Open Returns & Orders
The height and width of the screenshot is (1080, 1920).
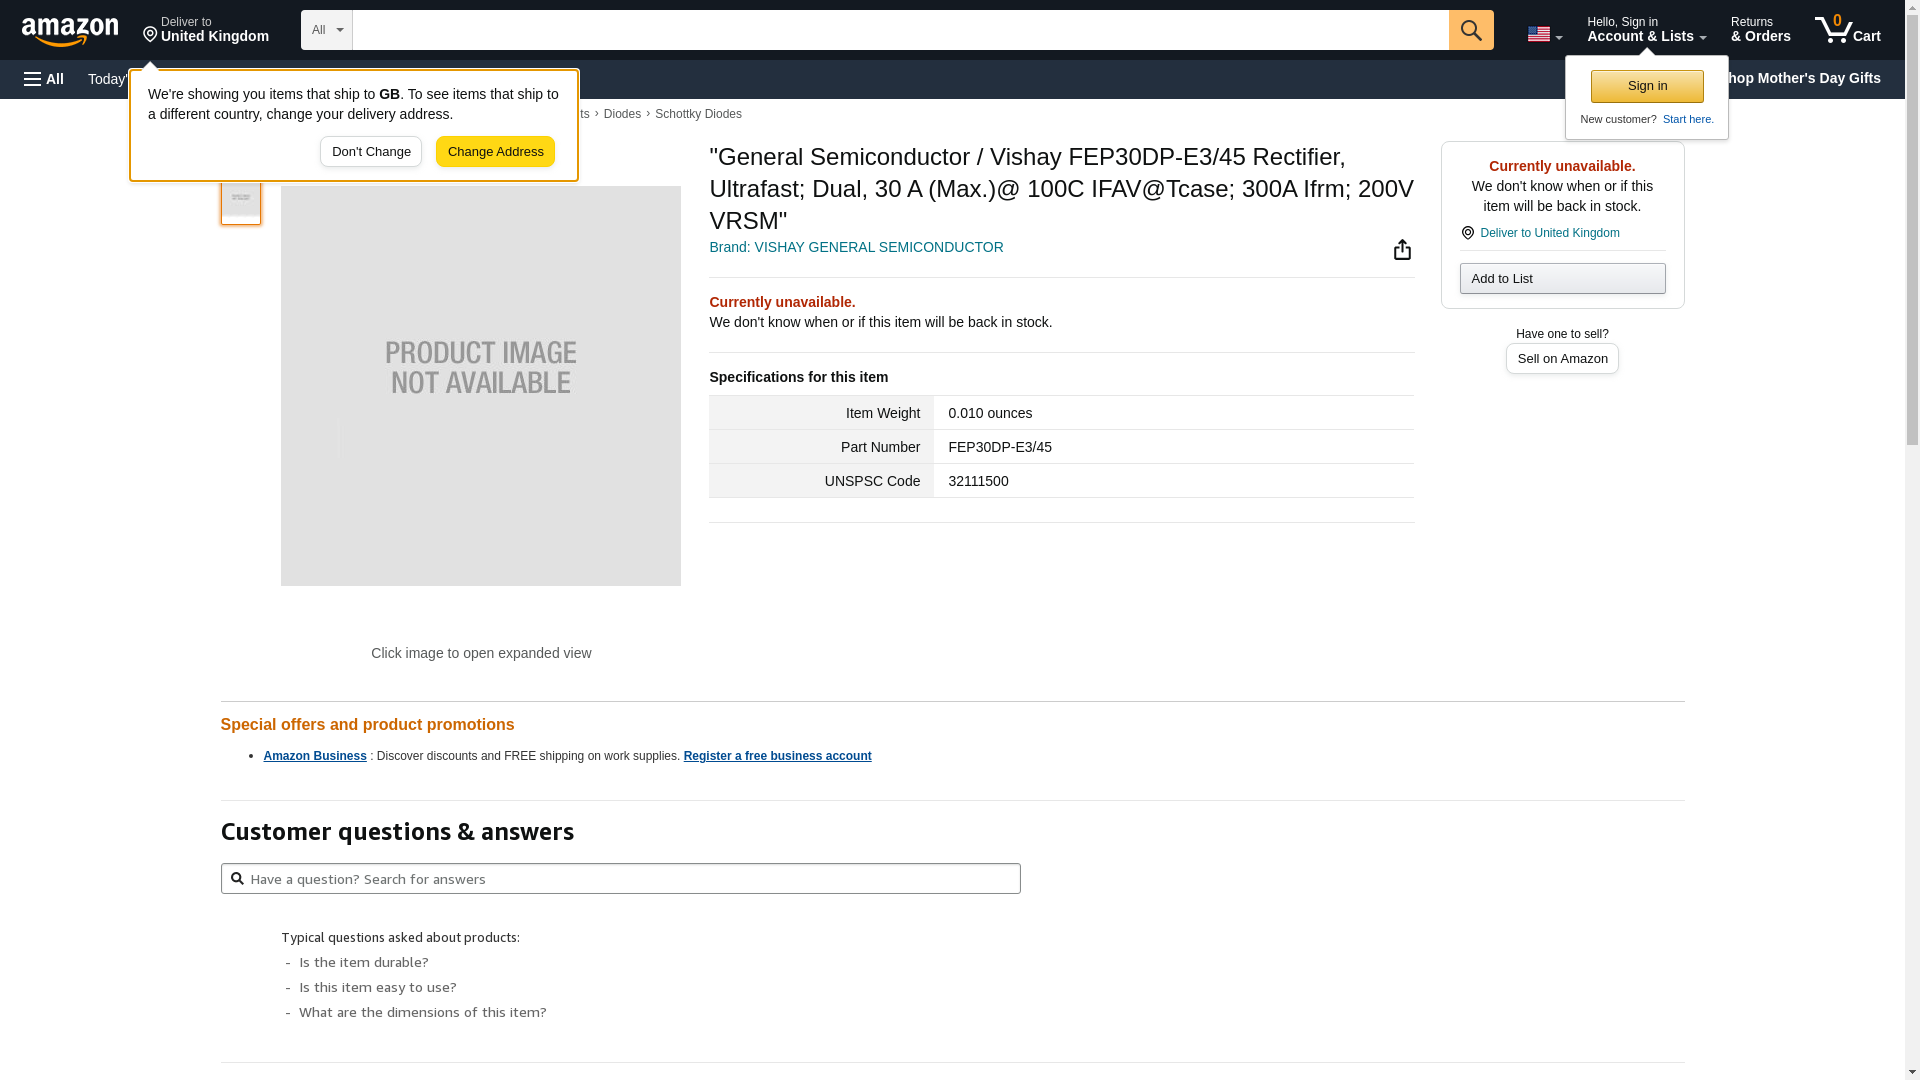point(1760,30)
